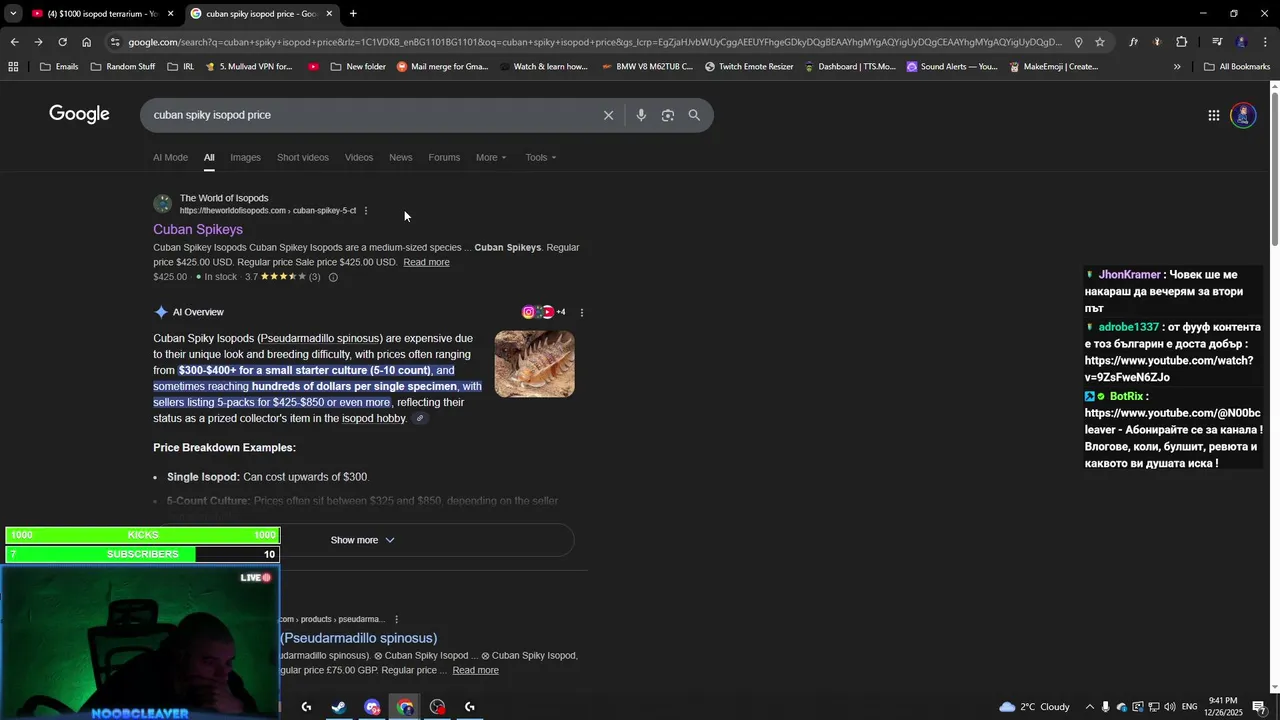Open the BMW V8 M62TUB bookmark

pyautogui.click(x=647, y=67)
